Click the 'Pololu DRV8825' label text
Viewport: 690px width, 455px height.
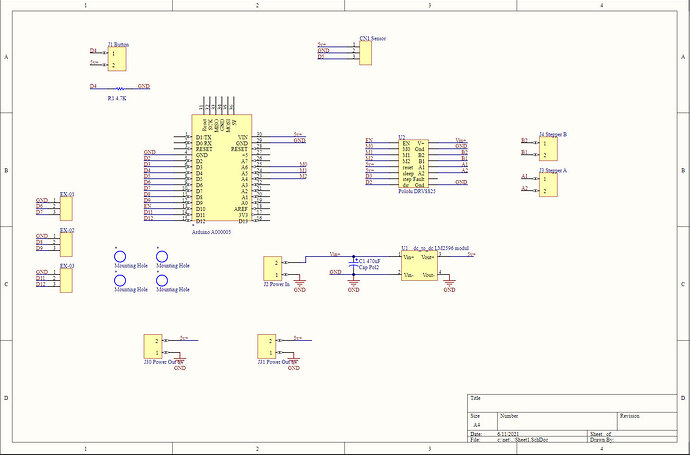tap(417, 191)
